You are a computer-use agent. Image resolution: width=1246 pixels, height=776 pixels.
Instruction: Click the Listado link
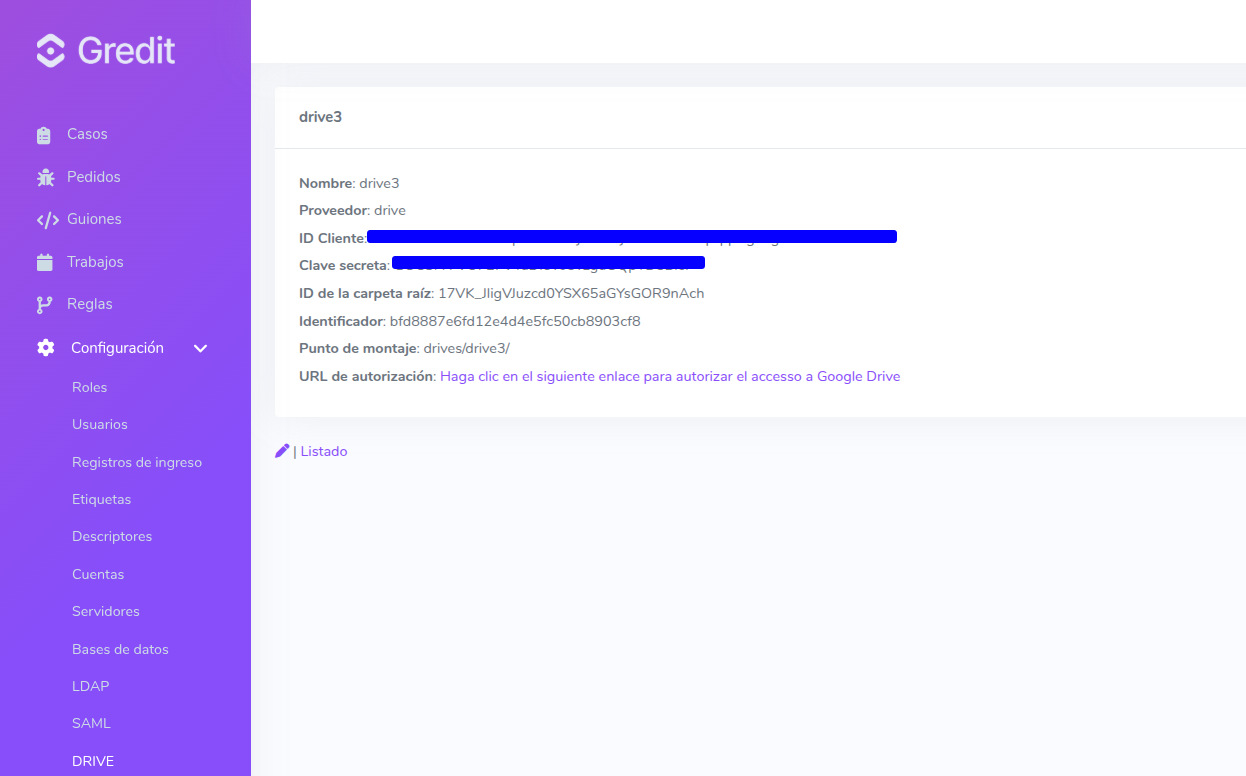point(324,451)
